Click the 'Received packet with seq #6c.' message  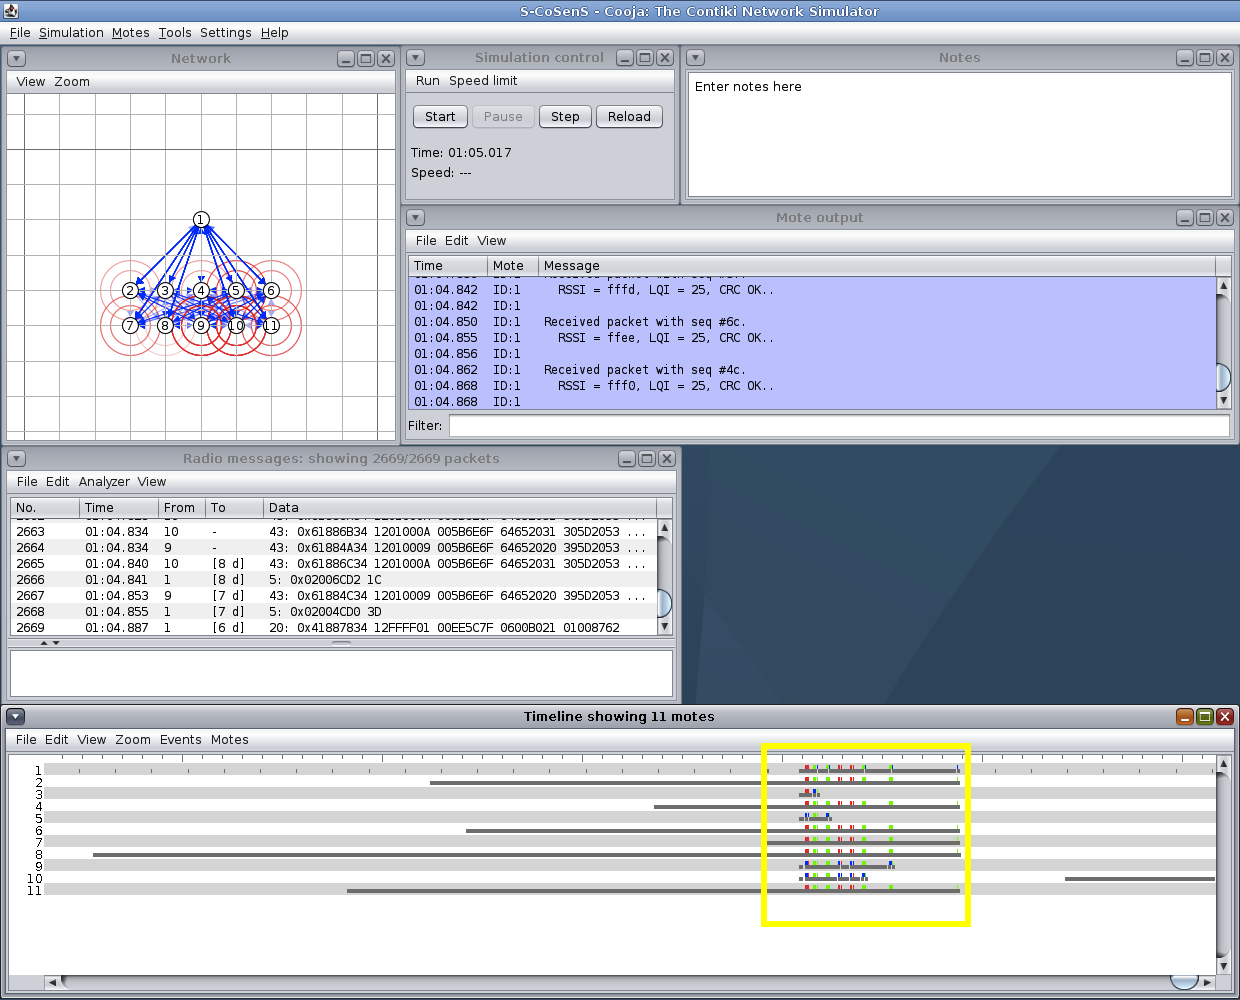tap(644, 322)
